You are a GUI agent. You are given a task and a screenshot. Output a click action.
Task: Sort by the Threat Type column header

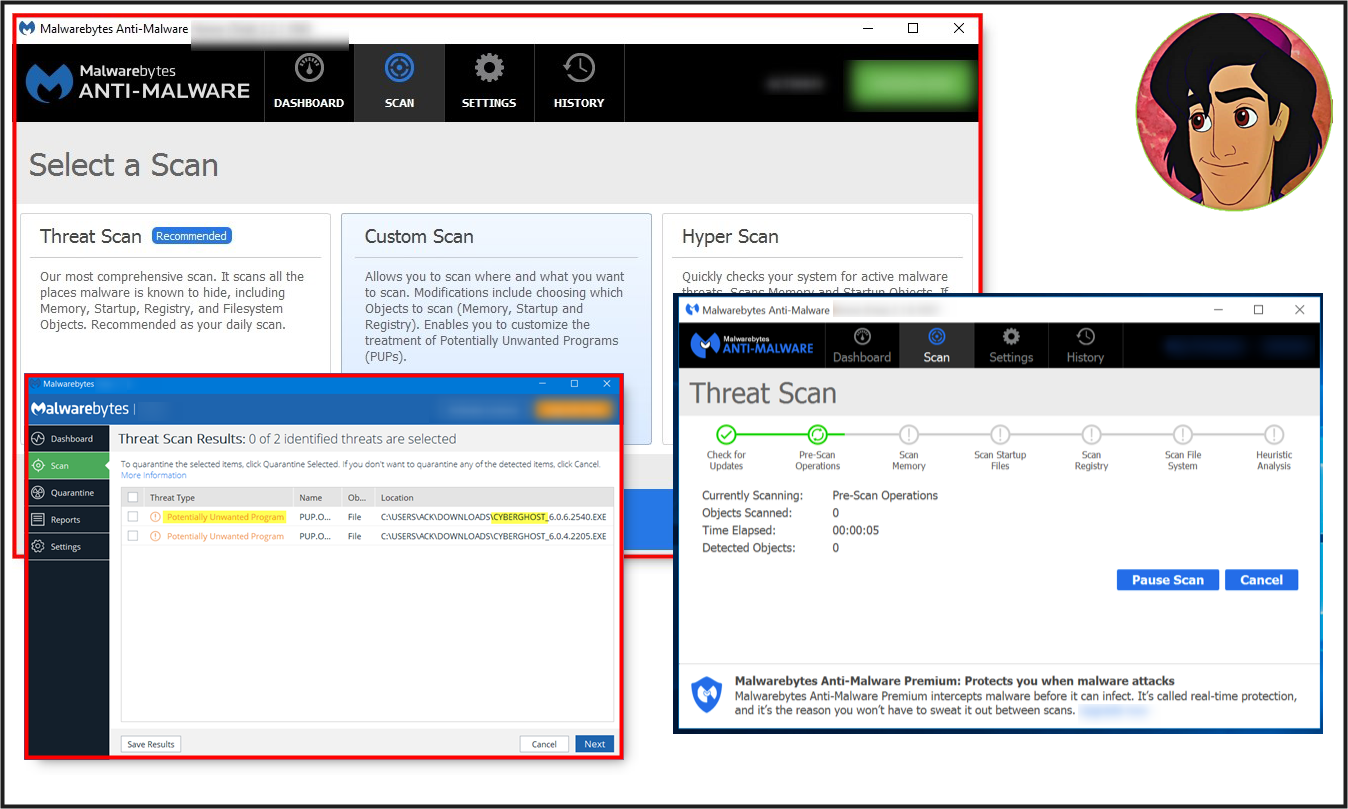[218, 497]
